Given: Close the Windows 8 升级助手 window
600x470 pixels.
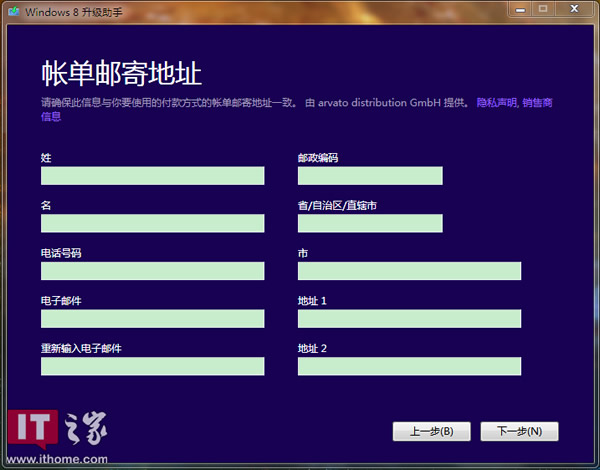Looking at the screenshot, I should (574, 9).
